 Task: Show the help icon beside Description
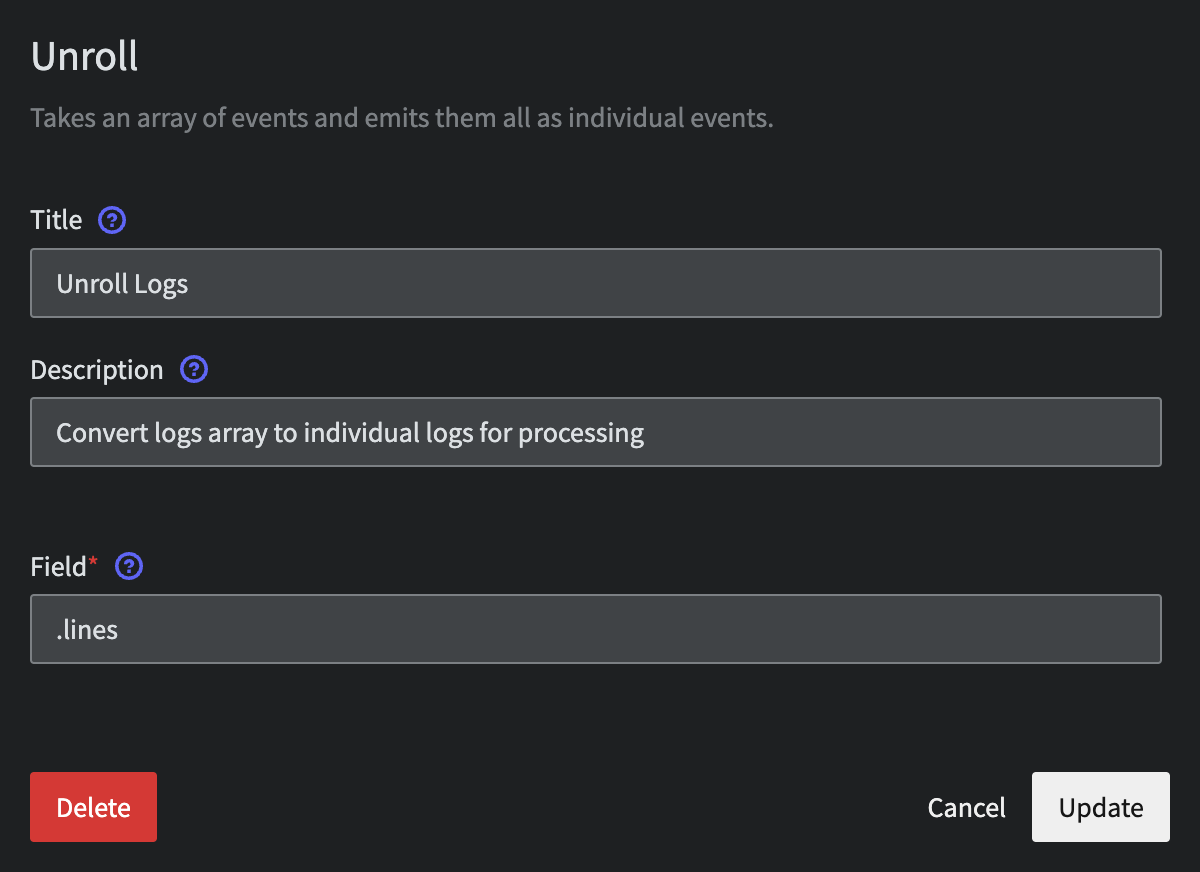194,370
